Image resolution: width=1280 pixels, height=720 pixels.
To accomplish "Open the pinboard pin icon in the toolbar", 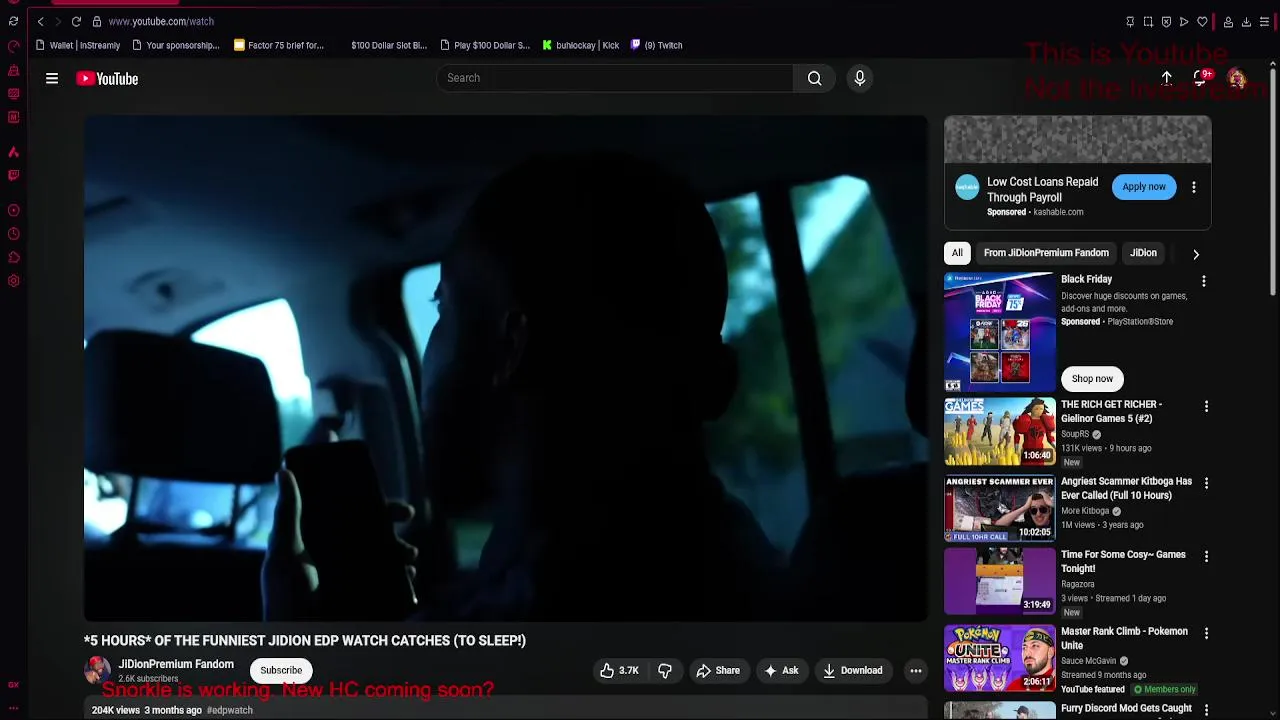I will tap(1130, 21).
